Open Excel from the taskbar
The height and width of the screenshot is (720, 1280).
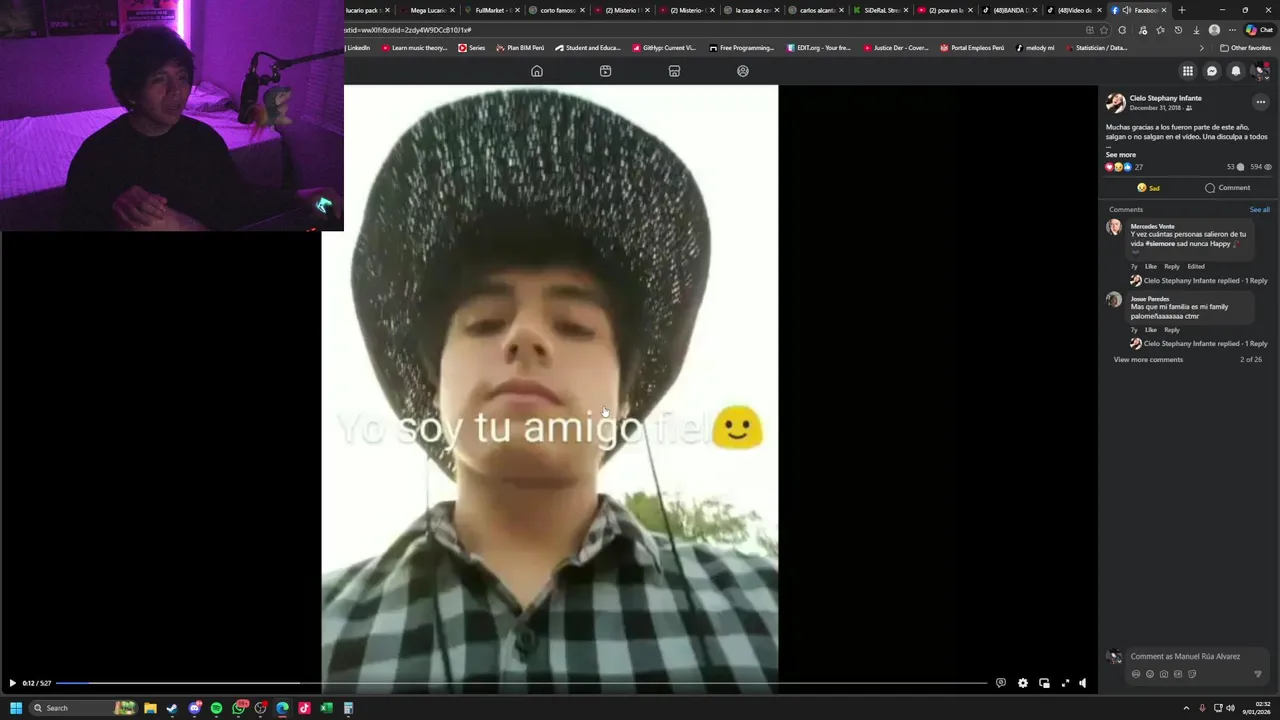tap(326, 708)
